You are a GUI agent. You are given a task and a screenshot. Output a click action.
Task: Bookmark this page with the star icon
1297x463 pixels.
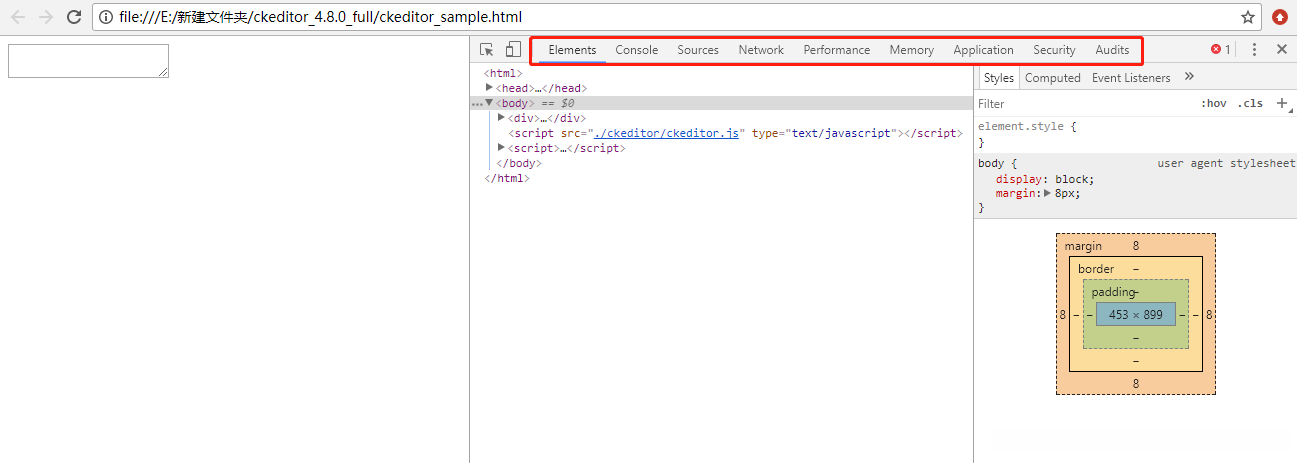[x=1247, y=17]
